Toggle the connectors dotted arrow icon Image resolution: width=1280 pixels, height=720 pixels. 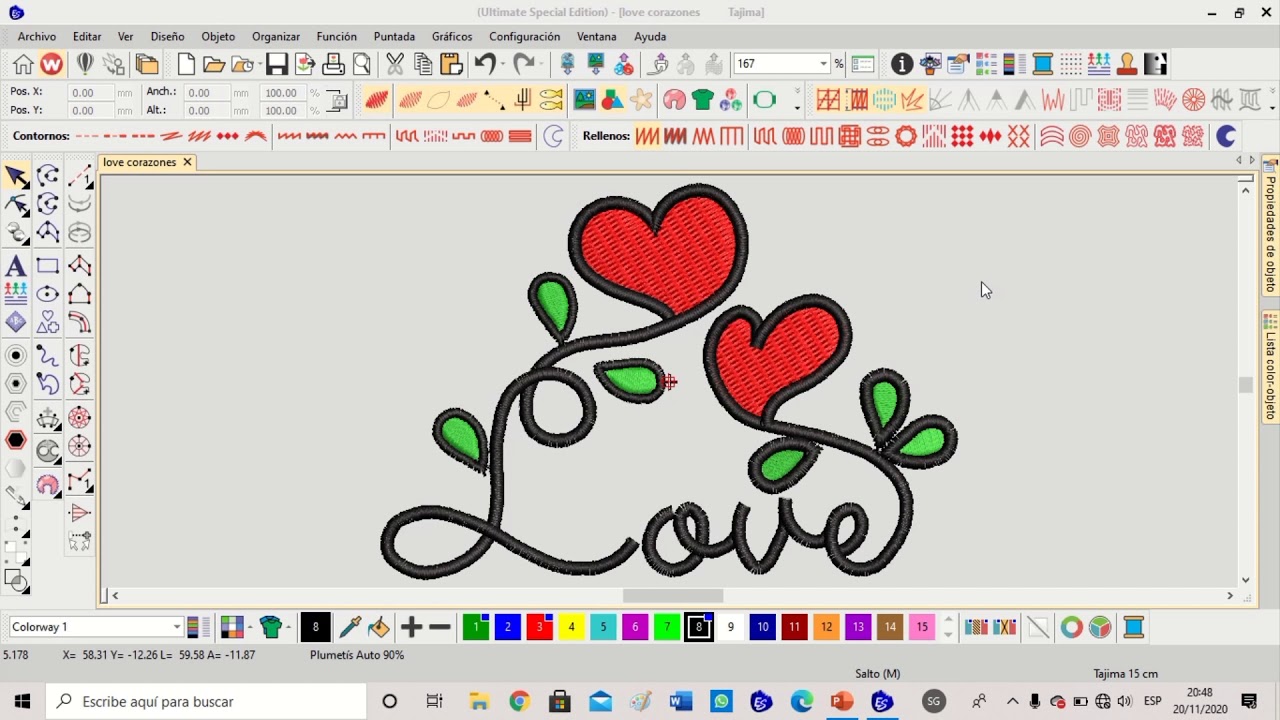click(x=494, y=100)
